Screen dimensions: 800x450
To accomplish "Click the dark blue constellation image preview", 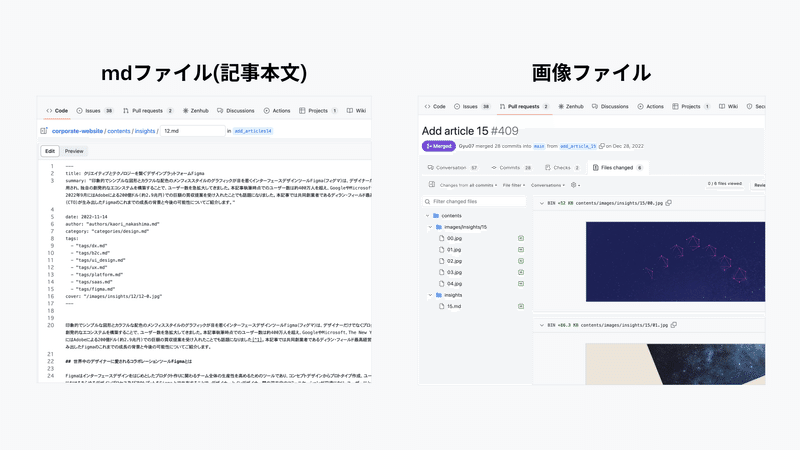I will click(675, 262).
